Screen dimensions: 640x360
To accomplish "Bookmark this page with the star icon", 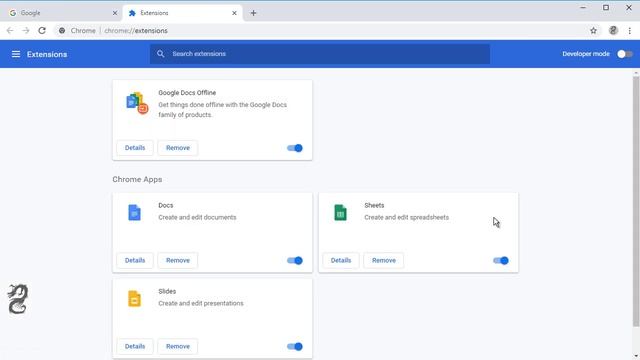I will click(593, 31).
